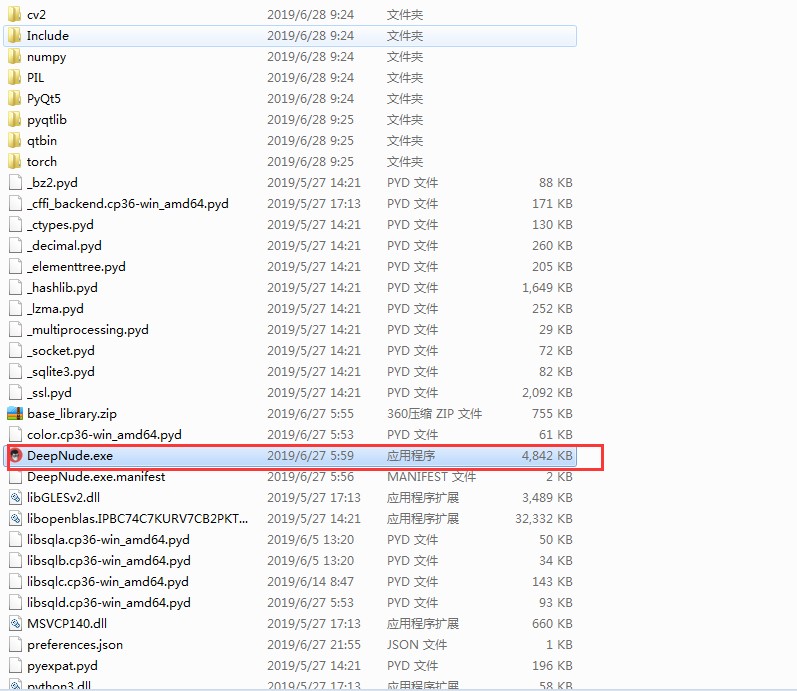Select the PIL folder name

(x=35, y=78)
